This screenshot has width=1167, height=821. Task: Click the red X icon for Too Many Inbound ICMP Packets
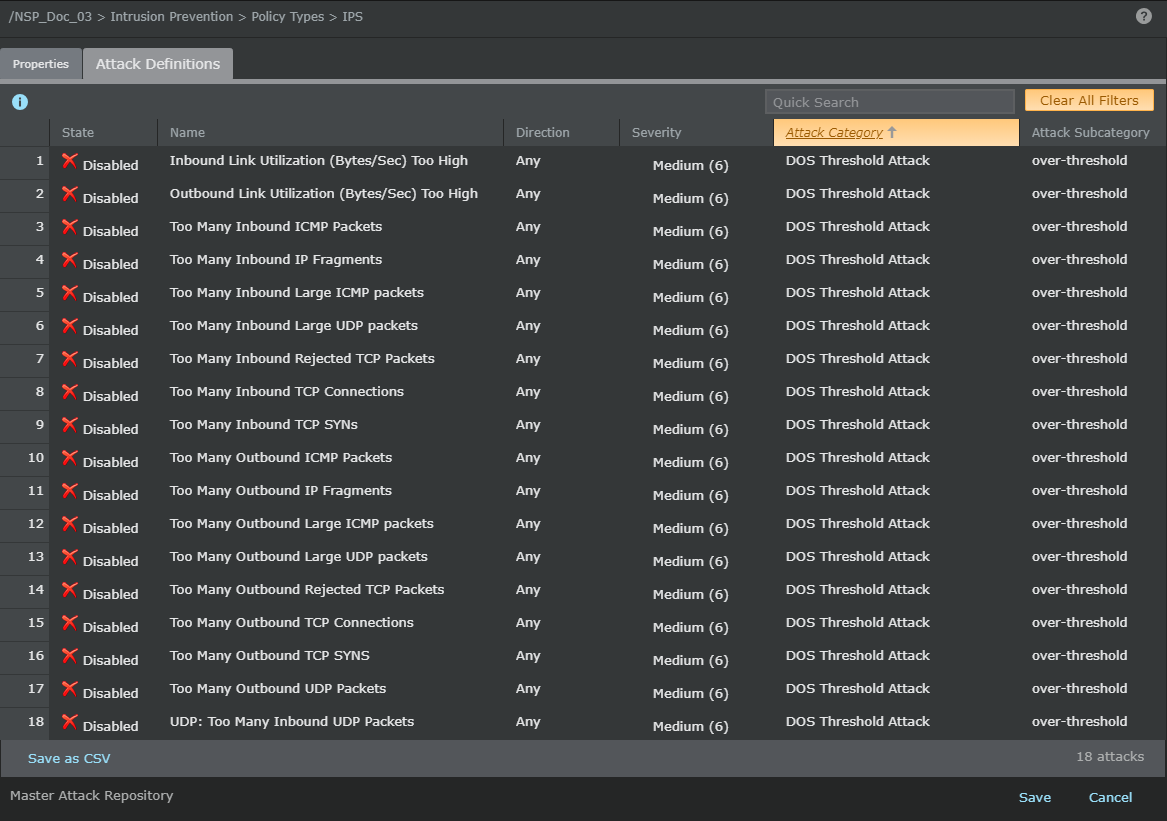click(70, 227)
